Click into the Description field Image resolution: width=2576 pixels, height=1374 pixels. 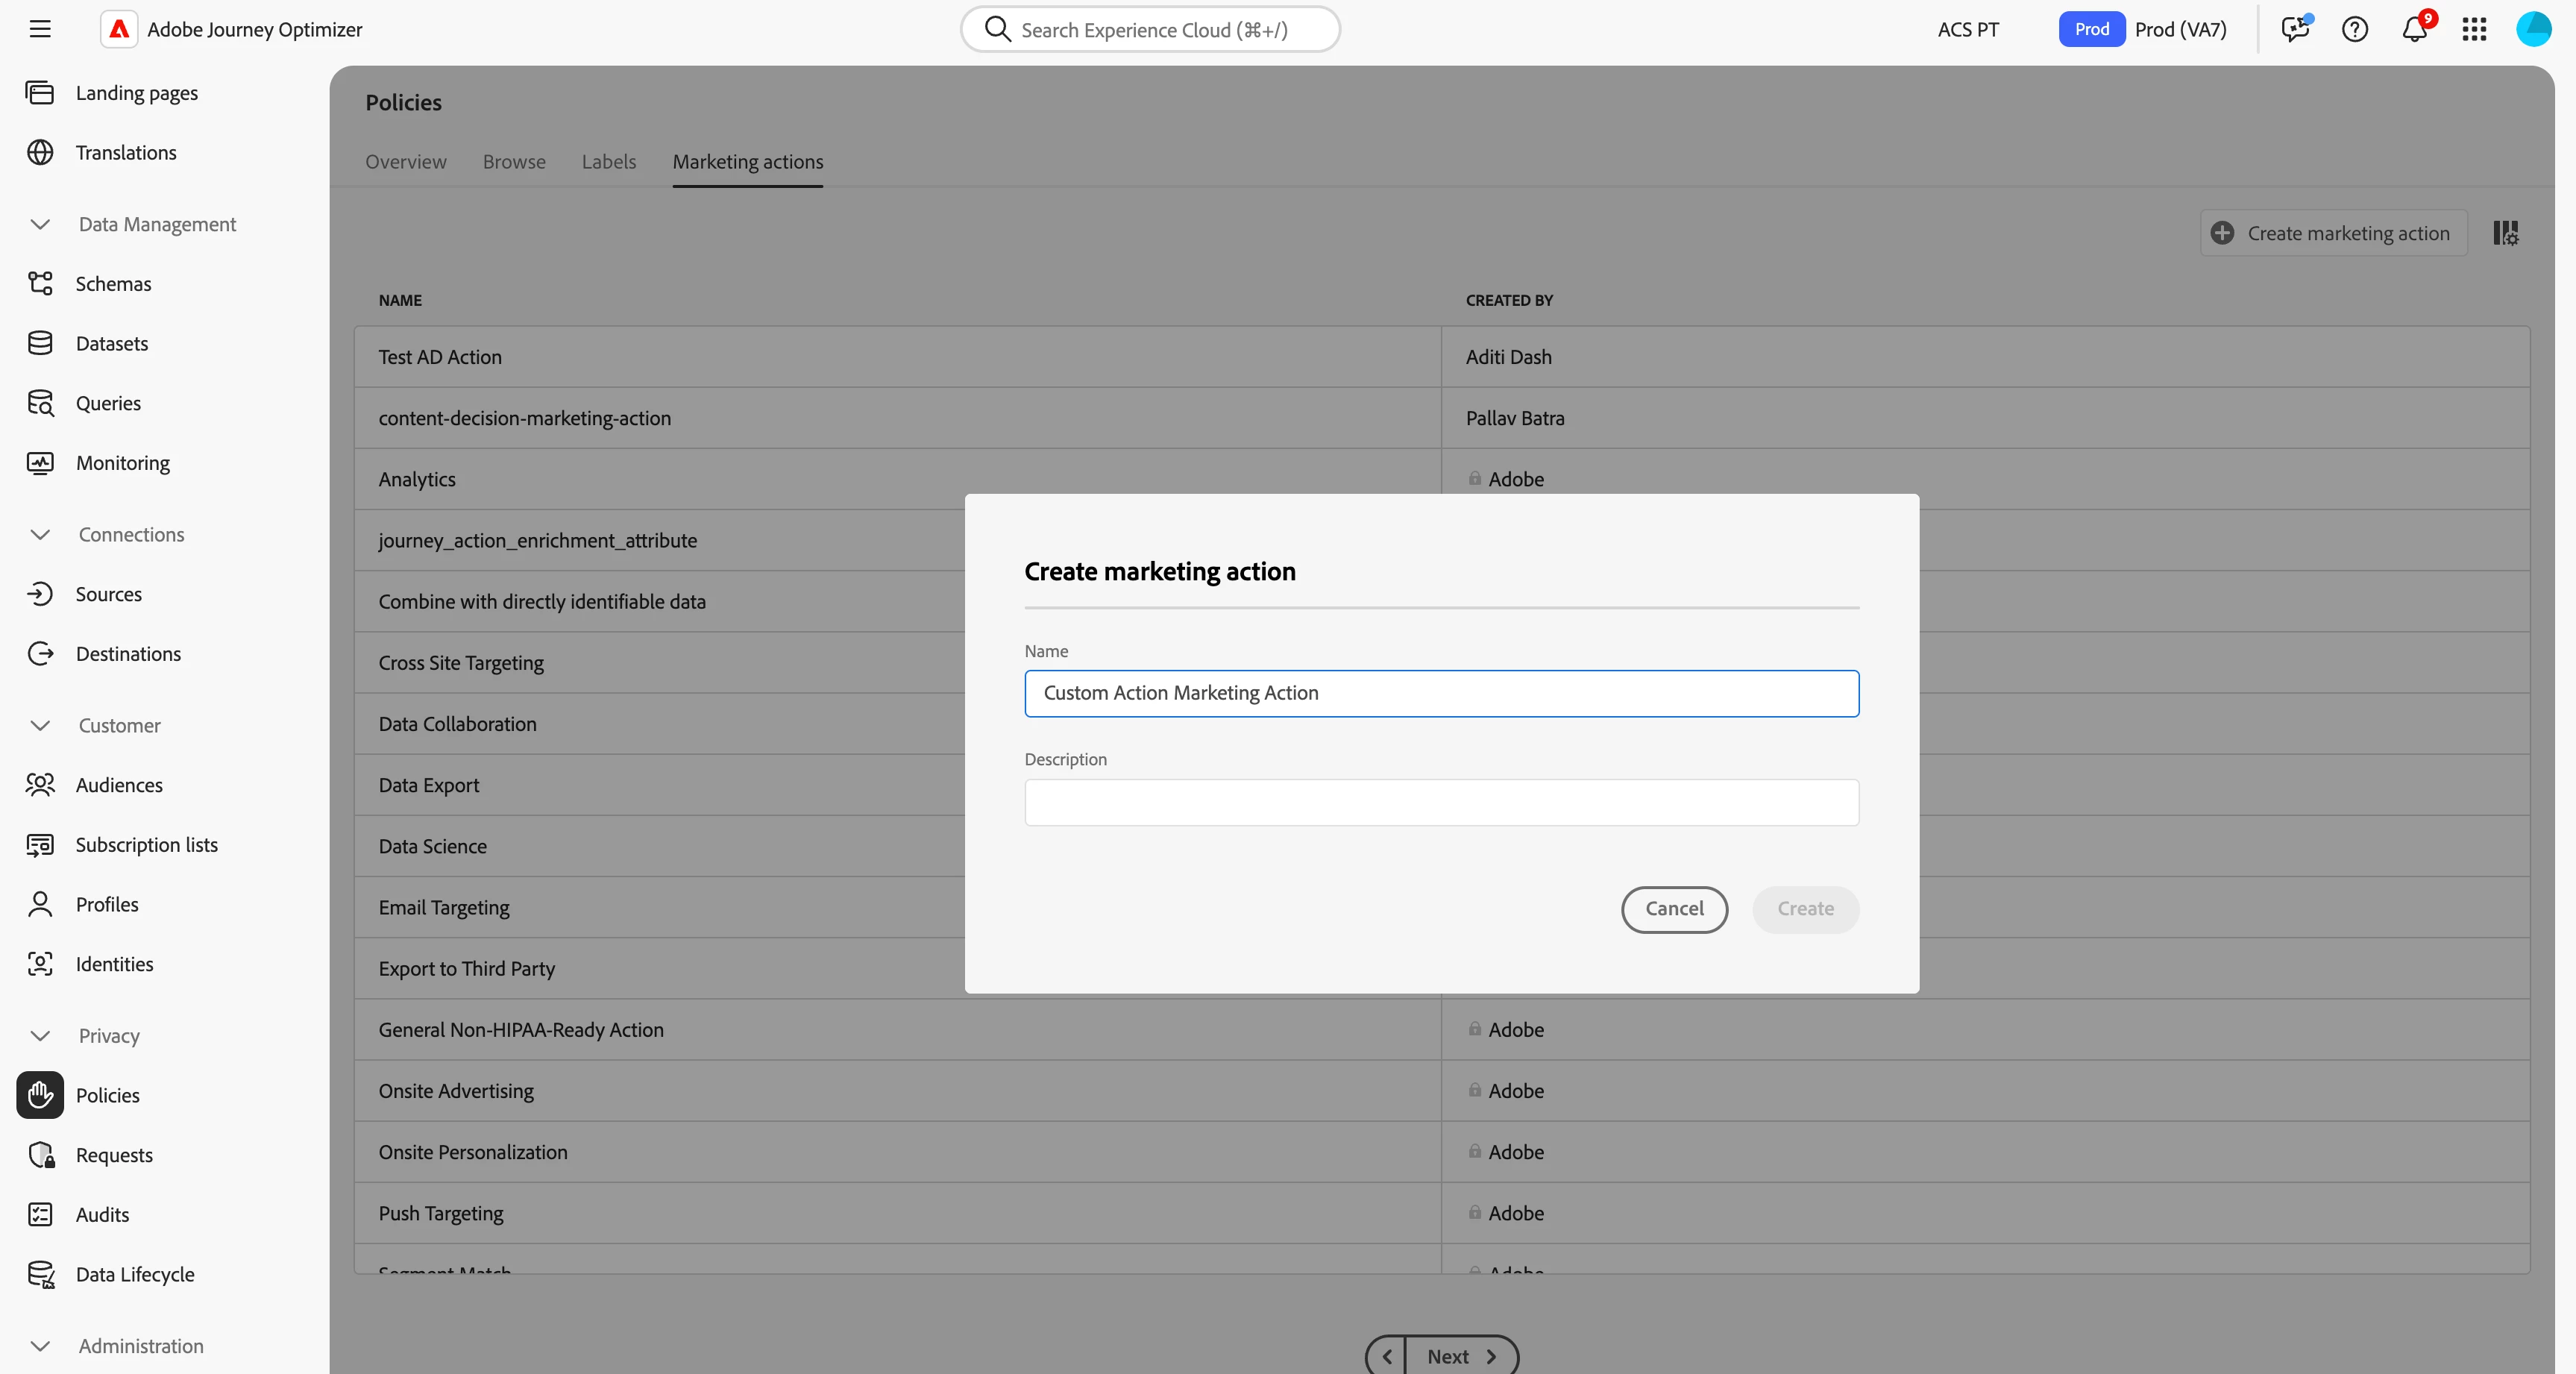tap(1441, 802)
